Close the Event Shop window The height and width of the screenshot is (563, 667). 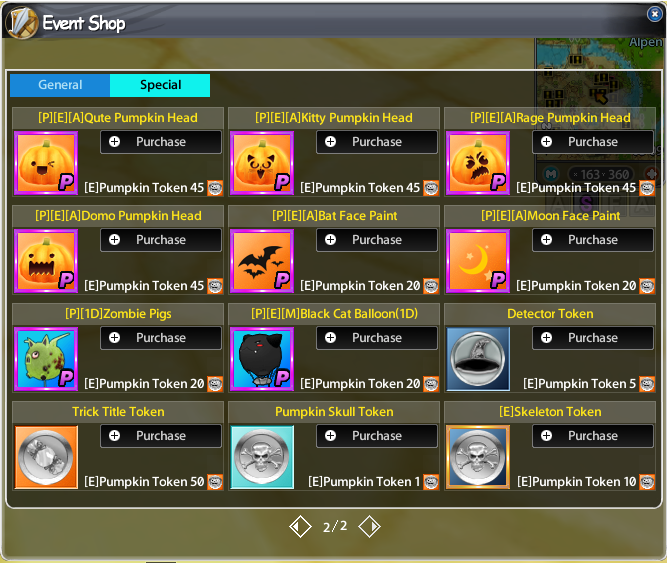point(655,14)
